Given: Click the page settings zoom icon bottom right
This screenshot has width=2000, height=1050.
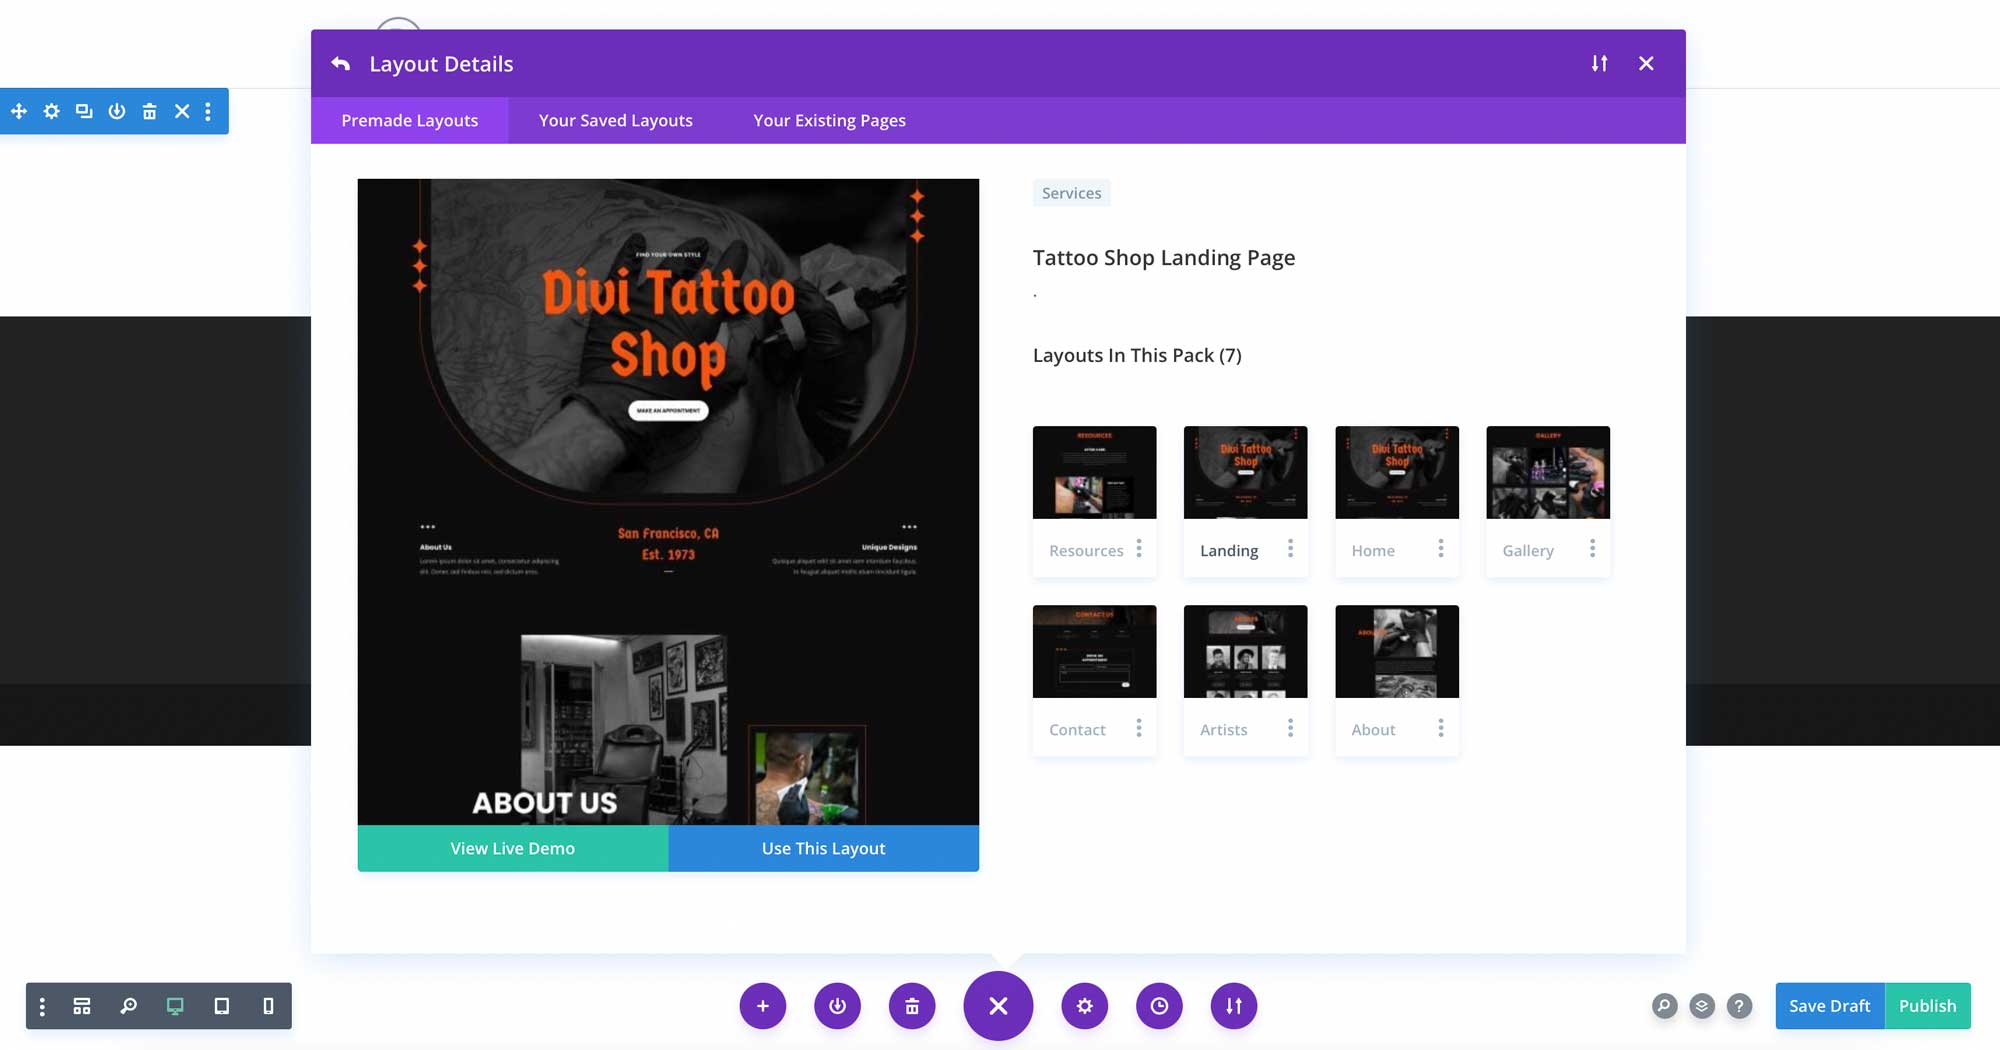Looking at the screenshot, I should (1663, 1006).
